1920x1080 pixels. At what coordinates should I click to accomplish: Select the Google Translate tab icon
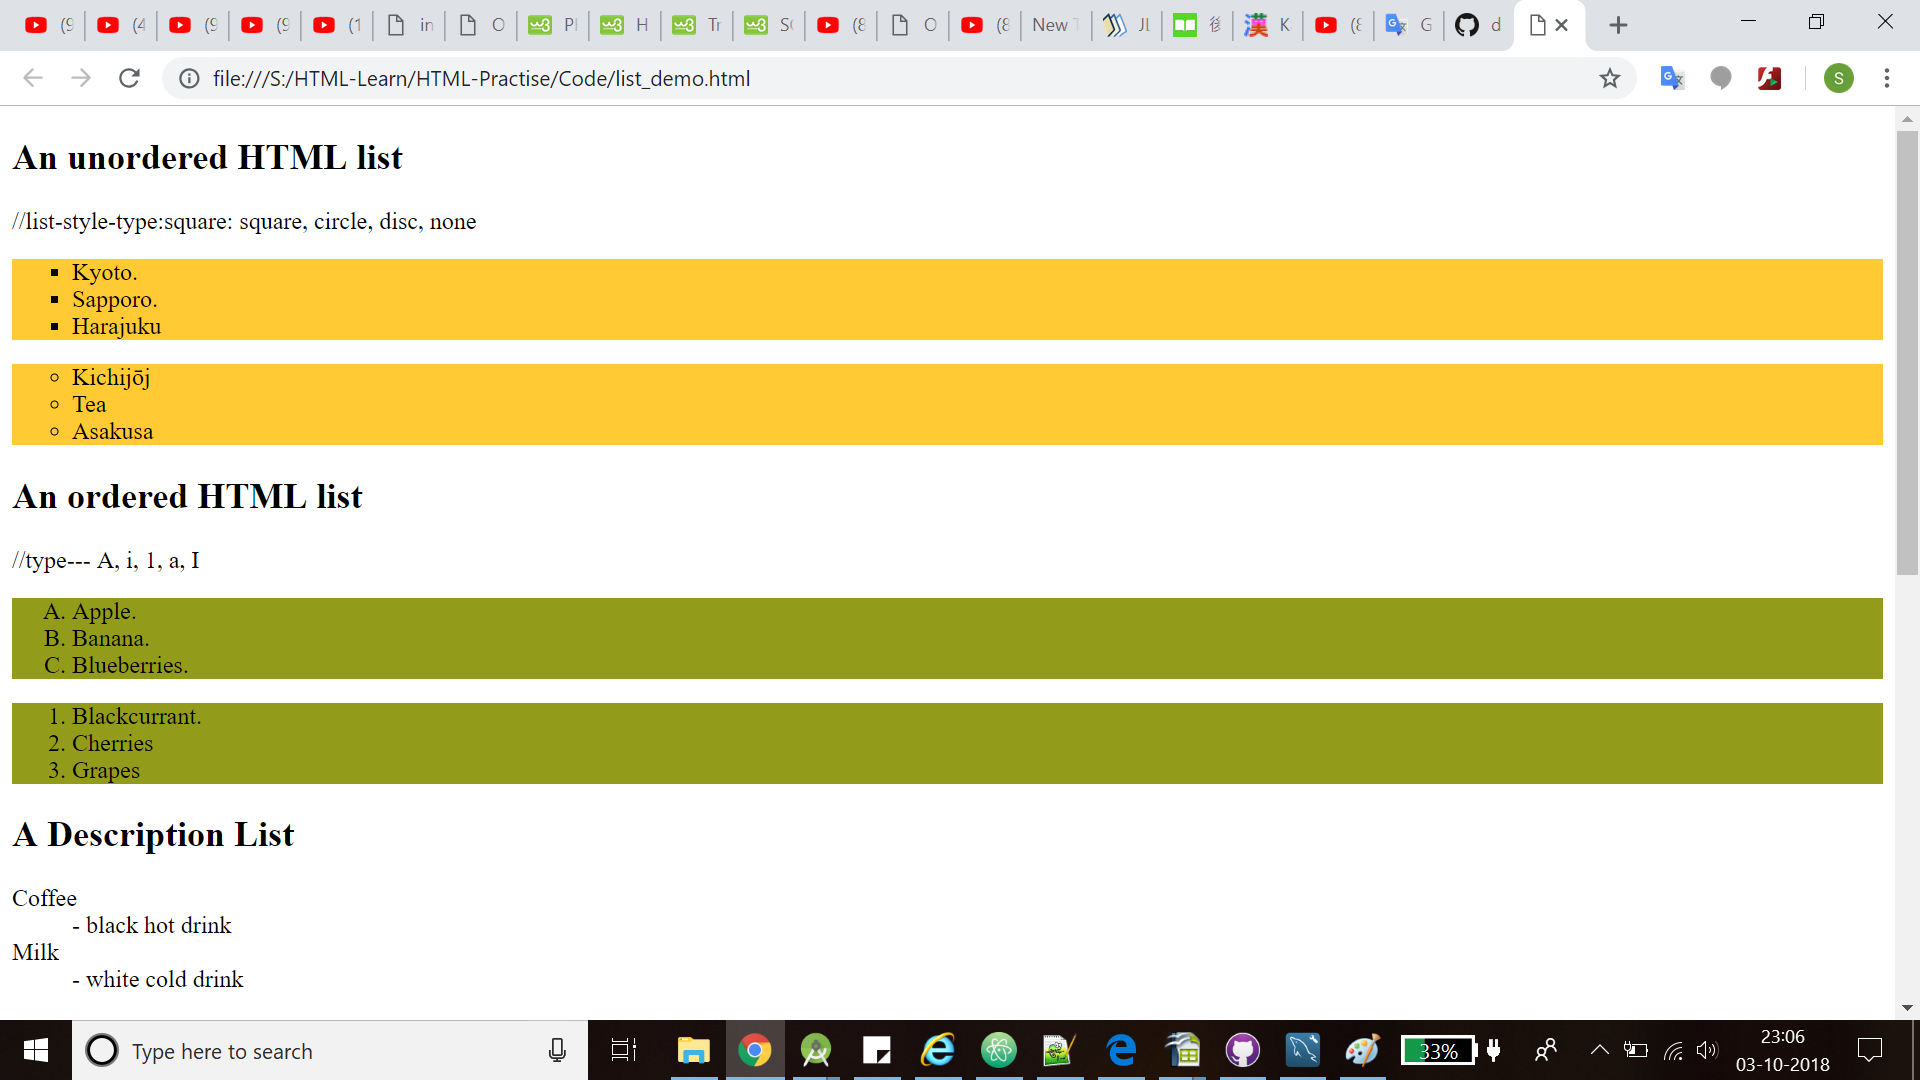click(x=1397, y=25)
